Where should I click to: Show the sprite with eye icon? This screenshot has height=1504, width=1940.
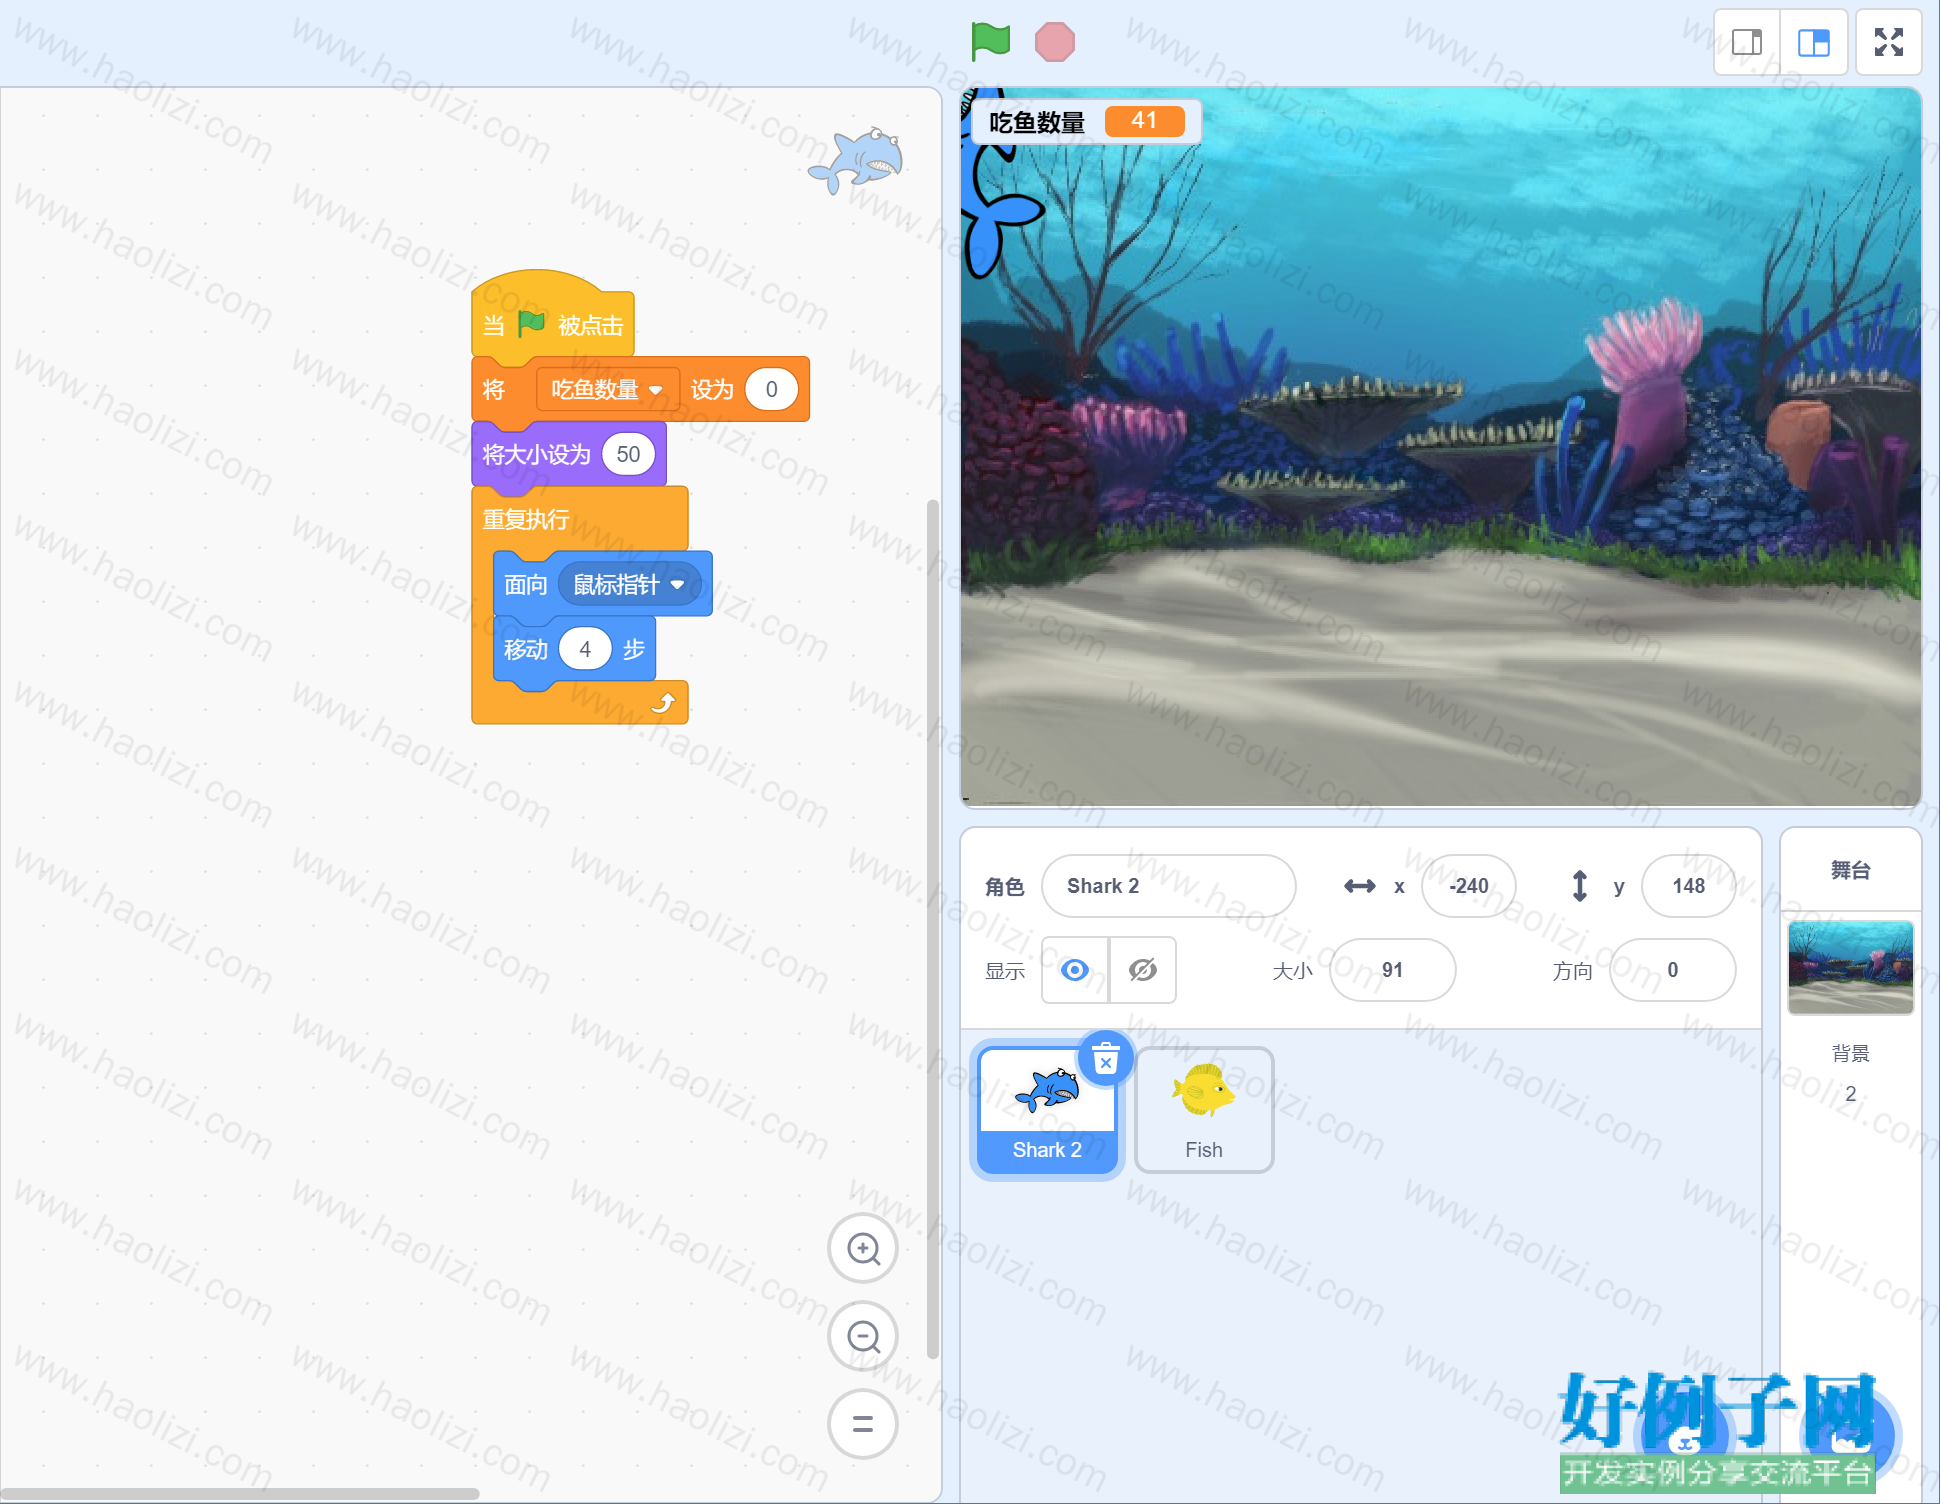pyautogui.click(x=1075, y=970)
